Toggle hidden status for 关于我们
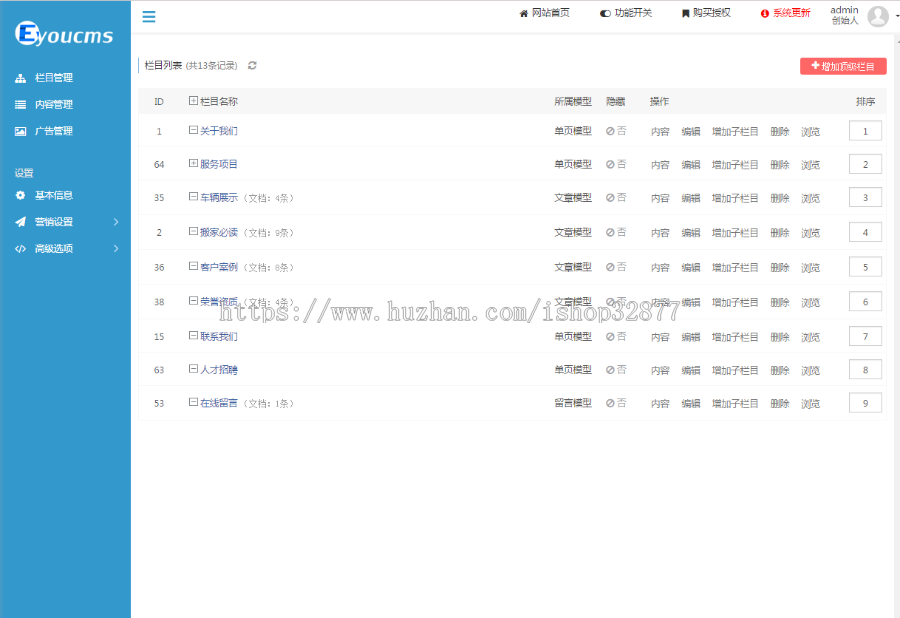The height and width of the screenshot is (618, 900). tap(616, 129)
